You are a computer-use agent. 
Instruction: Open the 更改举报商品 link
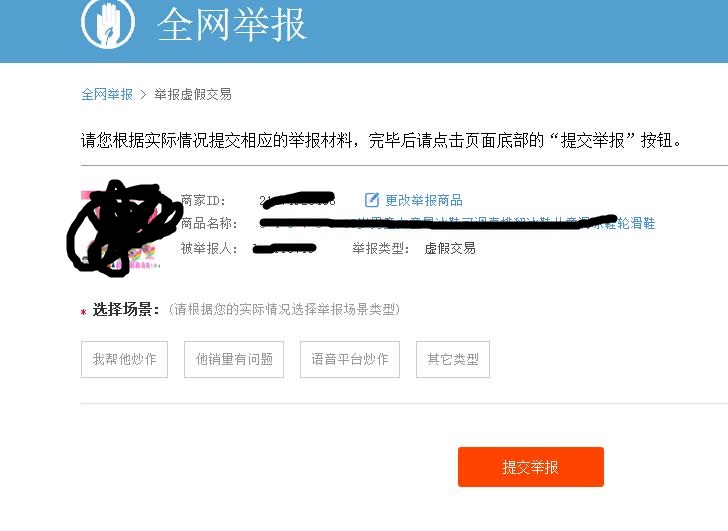pyautogui.click(x=423, y=200)
